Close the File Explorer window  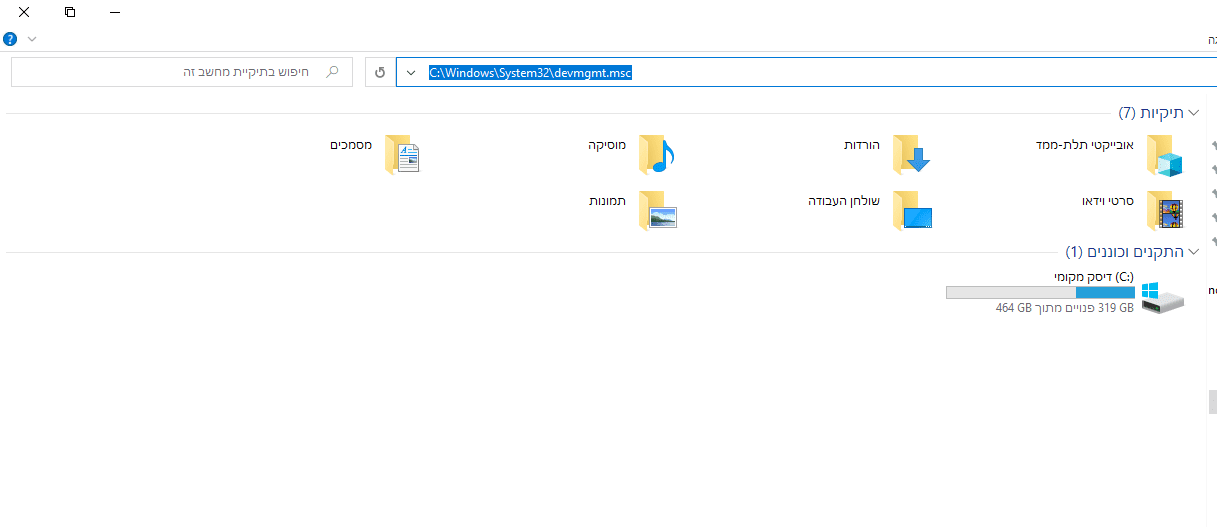24,12
